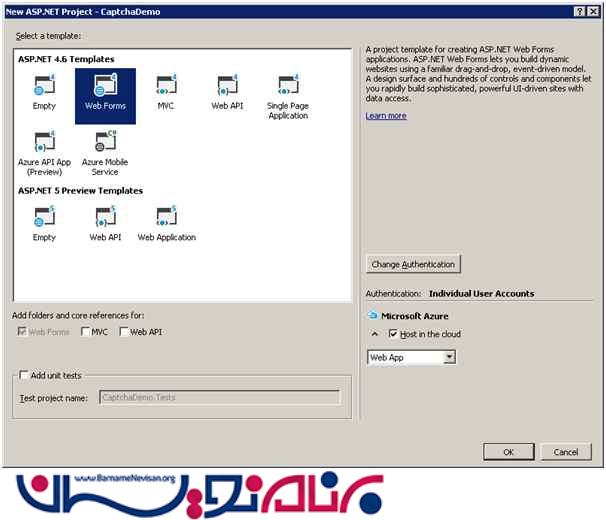Select the ASP.NET 5 Preview Web API template
The image size is (606, 520).
point(105,223)
